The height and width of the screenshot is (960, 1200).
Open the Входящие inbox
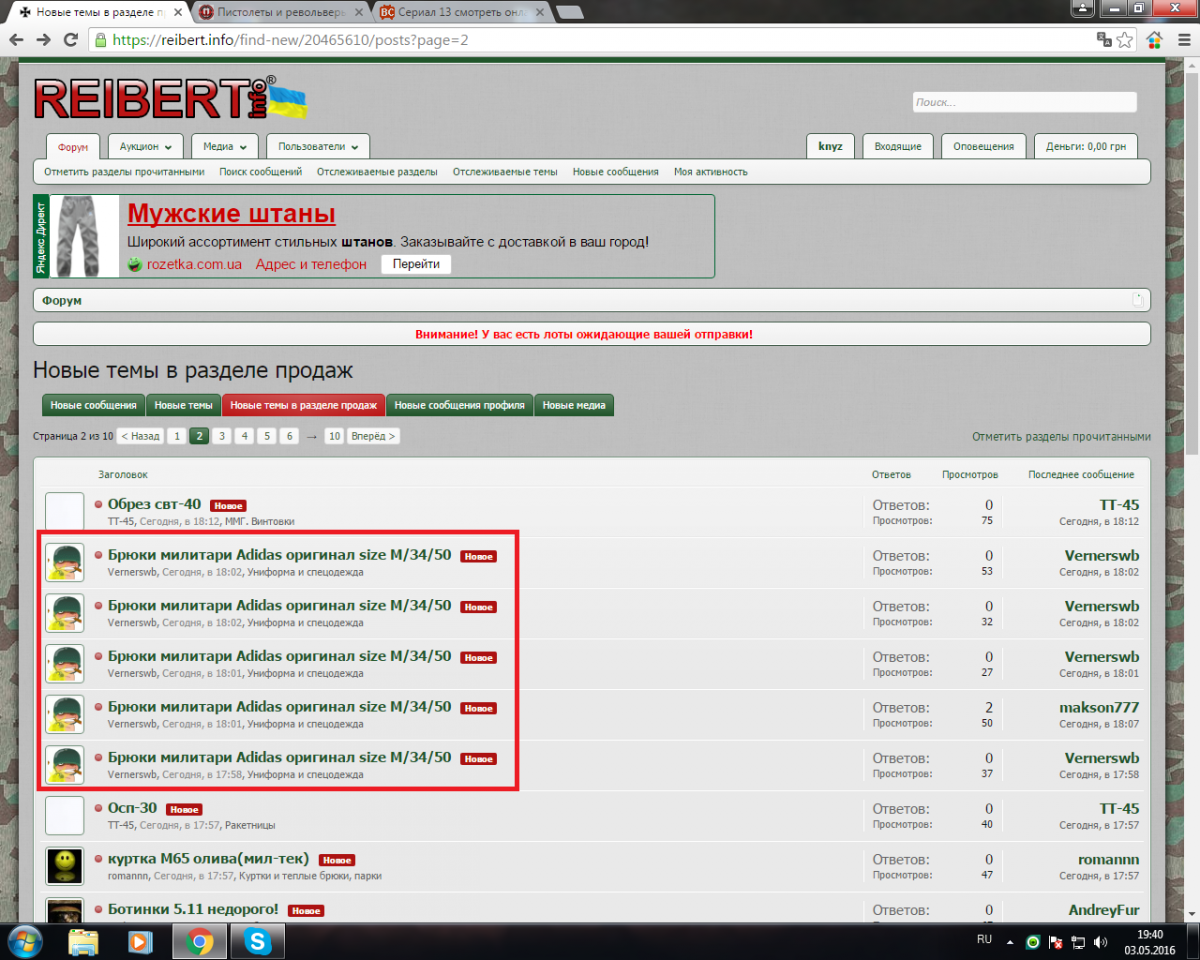point(898,146)
